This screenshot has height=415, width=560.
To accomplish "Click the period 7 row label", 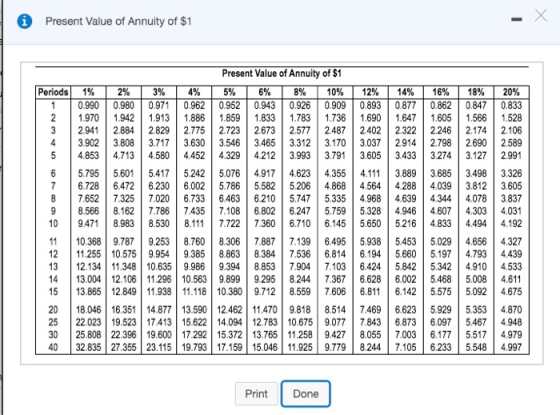I will pos(53,186).
